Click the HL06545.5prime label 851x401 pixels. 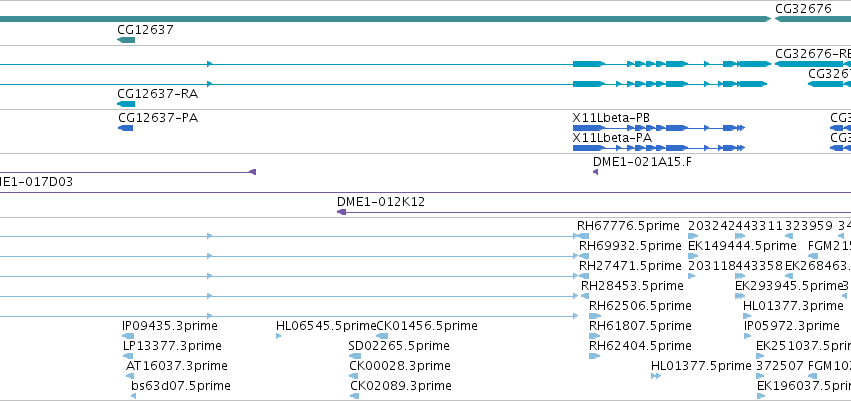[x=326, y=326]
